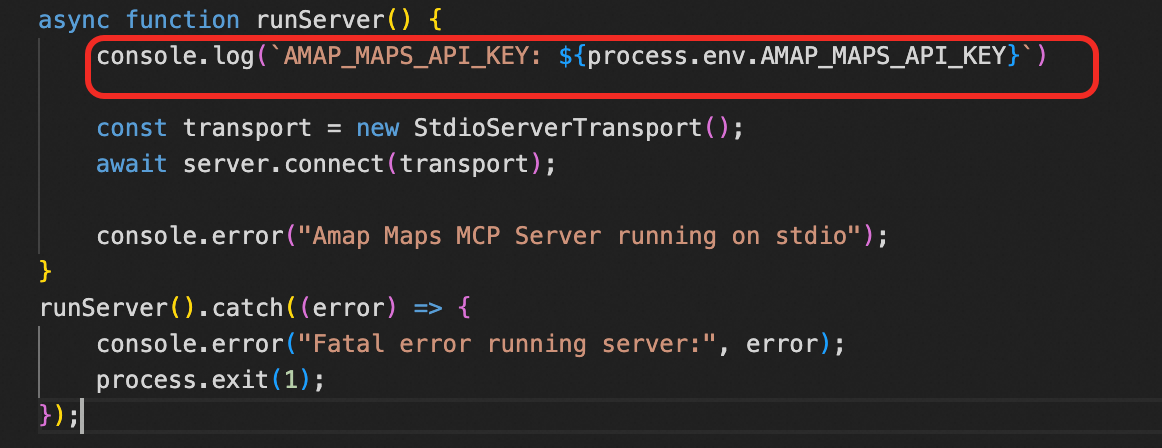Place cursor after the final }); line
Image resolution: width=1162 pixels, height=448 pixels.
tap(80, 416)
